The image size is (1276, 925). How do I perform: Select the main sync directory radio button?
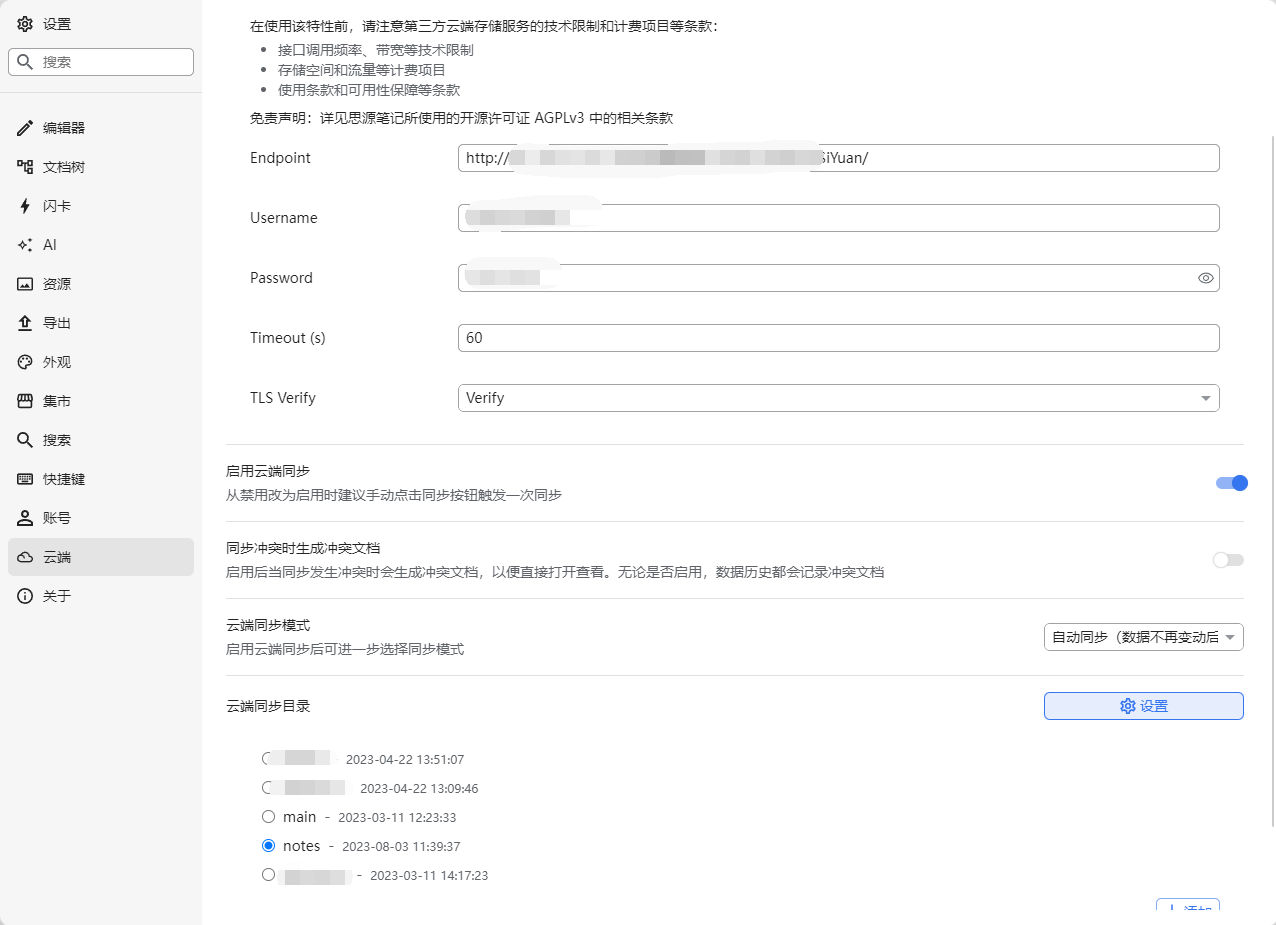tap(268, 816)
